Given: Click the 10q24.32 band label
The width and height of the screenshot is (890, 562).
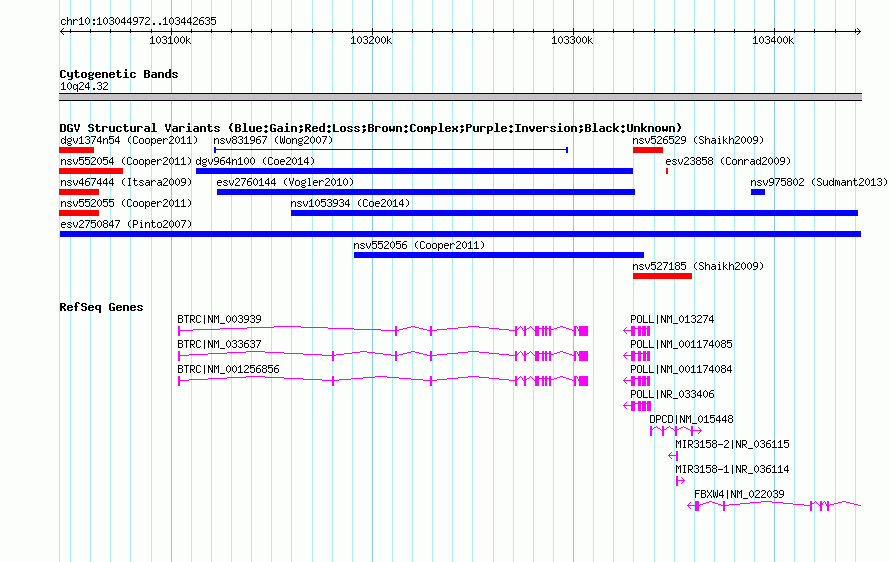Looking at the screenshot, I should pos(84,86).
